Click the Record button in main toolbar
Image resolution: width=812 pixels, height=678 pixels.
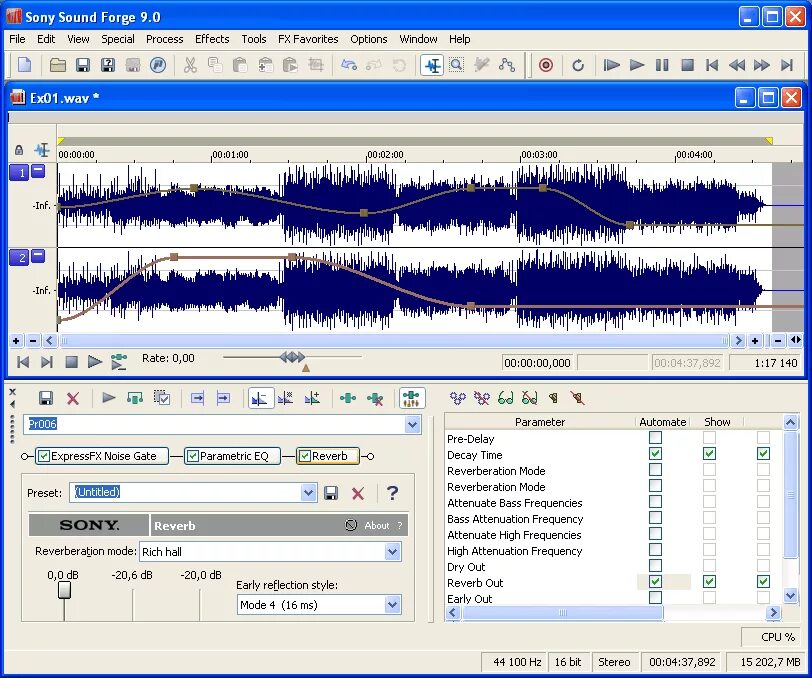546,65
